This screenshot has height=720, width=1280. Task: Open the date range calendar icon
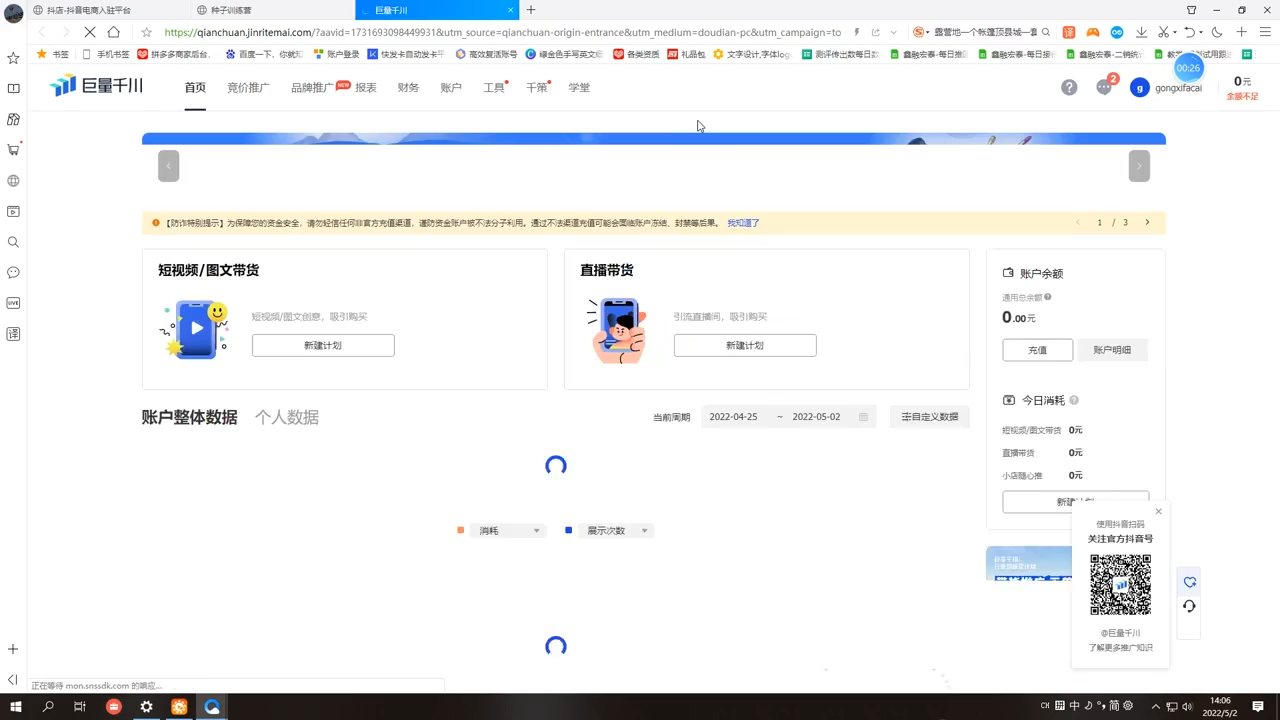(x=863, y=417)
